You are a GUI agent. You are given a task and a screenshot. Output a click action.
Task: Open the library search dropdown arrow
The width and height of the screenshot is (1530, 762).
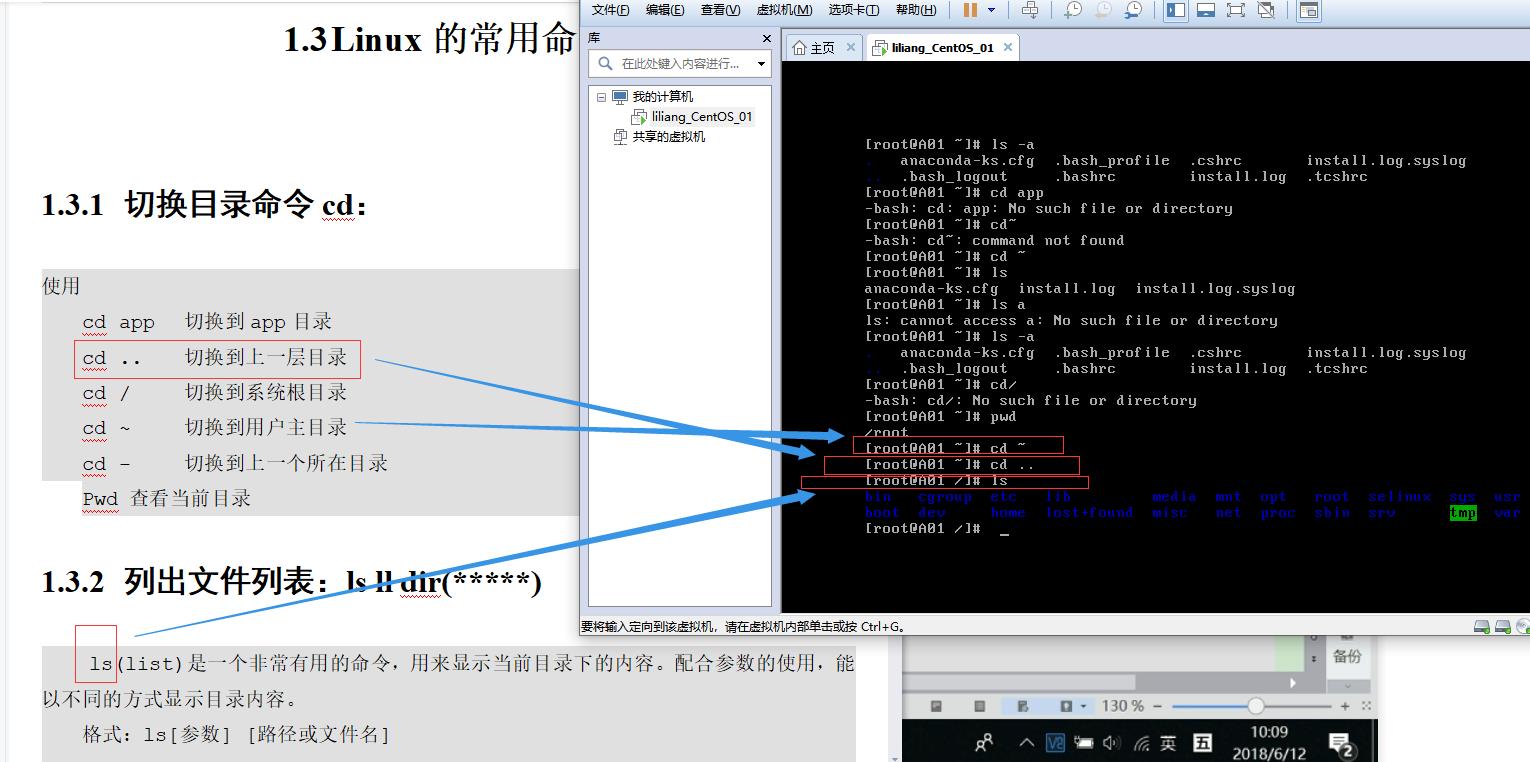[762, 63]
